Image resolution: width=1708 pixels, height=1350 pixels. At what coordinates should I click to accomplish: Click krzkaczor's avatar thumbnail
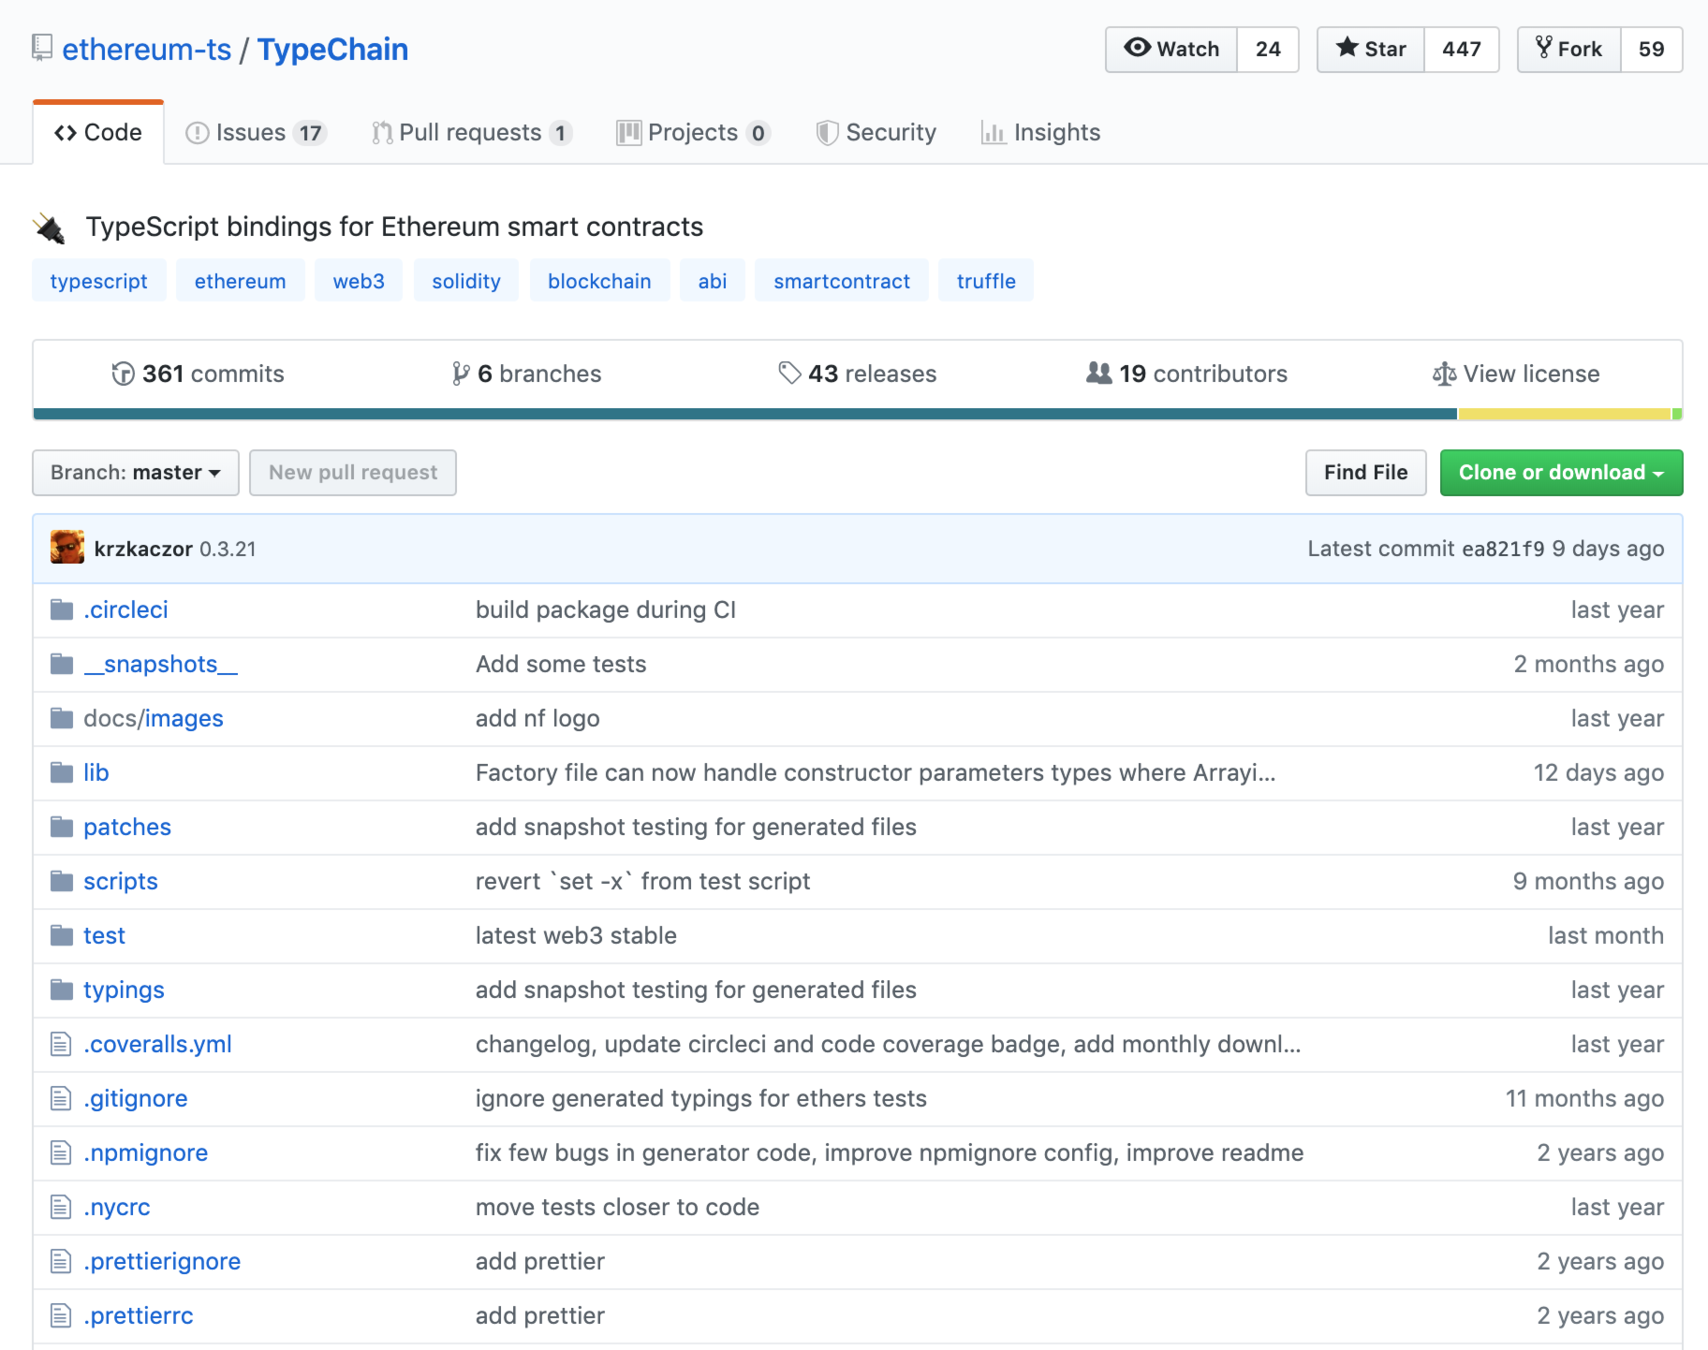point(67,548)
